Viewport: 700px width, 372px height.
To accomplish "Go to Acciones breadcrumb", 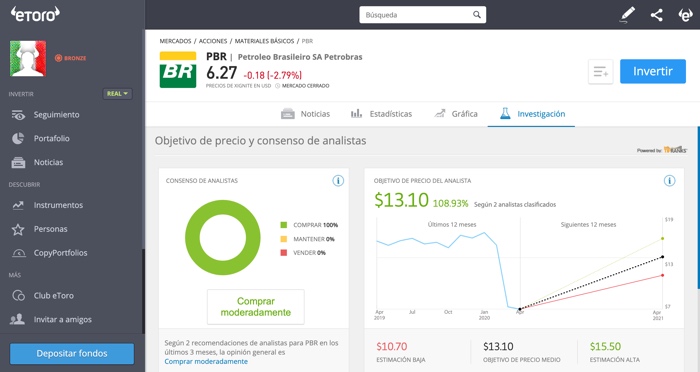I will [213, 41].
